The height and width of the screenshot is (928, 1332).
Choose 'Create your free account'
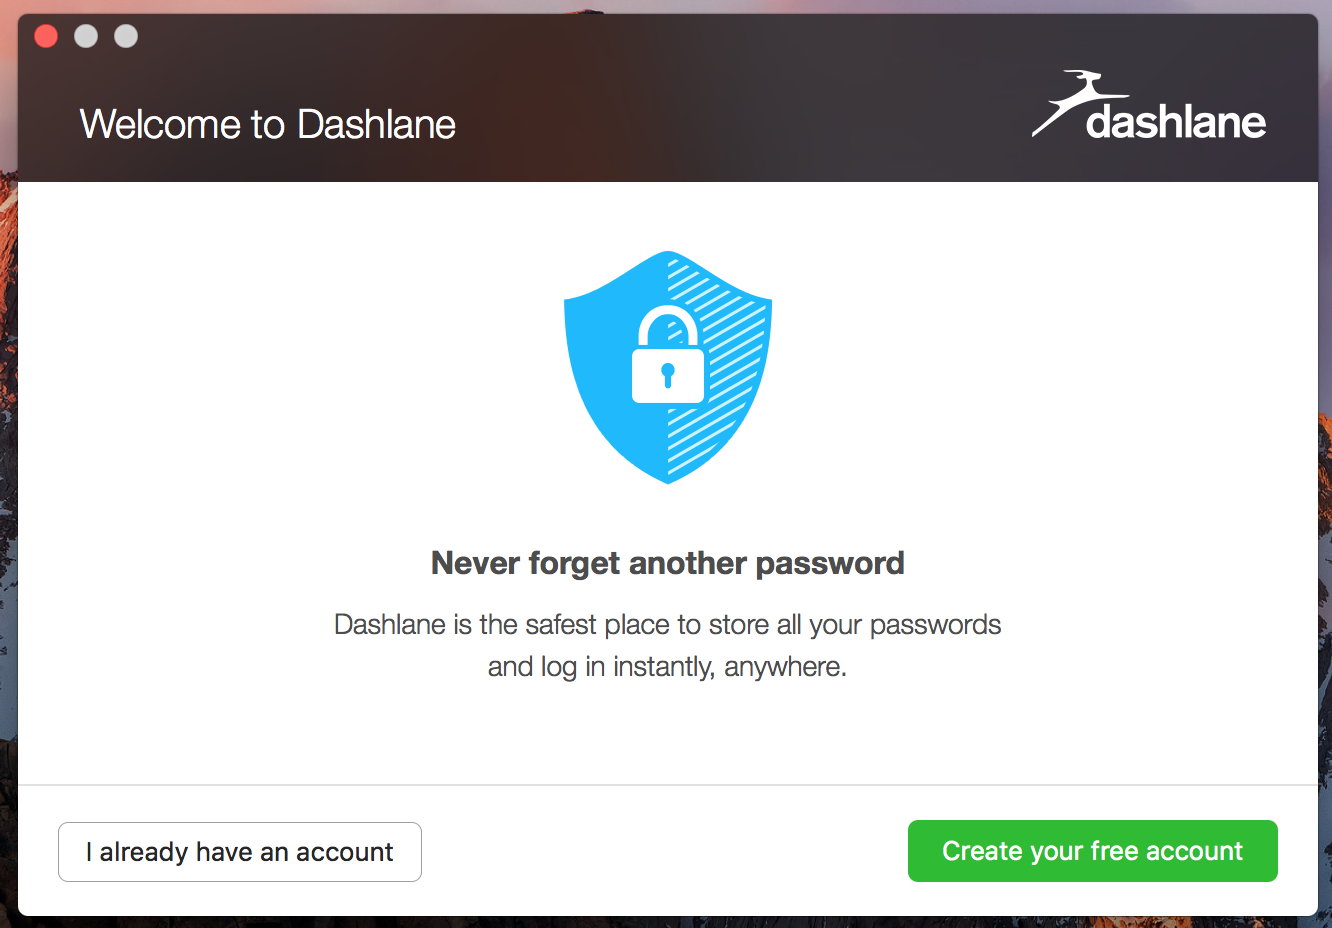(x=1092, y=851)
